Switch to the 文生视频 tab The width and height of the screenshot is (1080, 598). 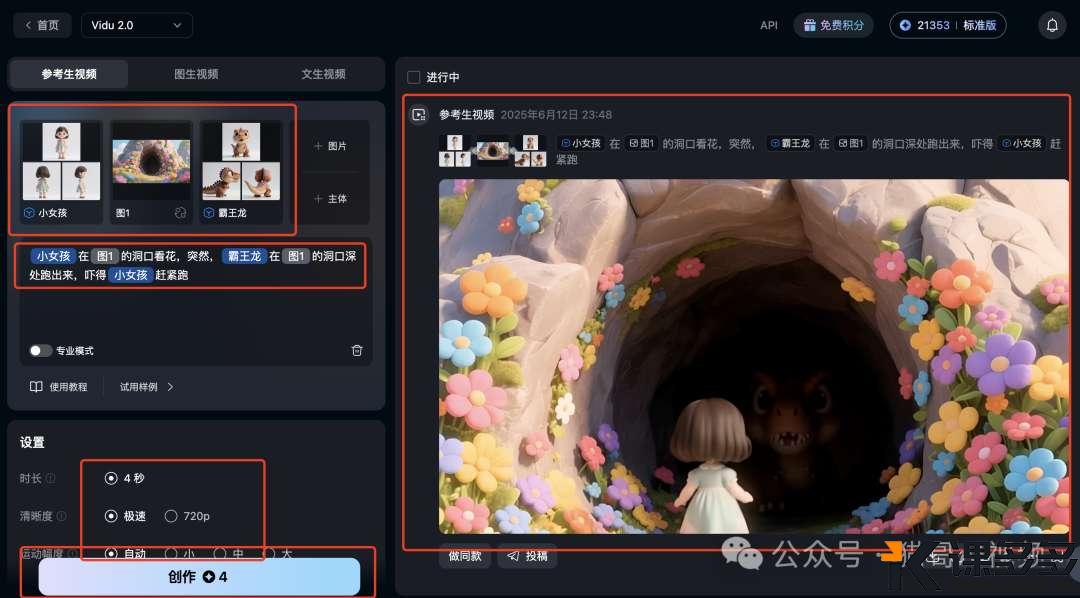[x=323, y=74]
